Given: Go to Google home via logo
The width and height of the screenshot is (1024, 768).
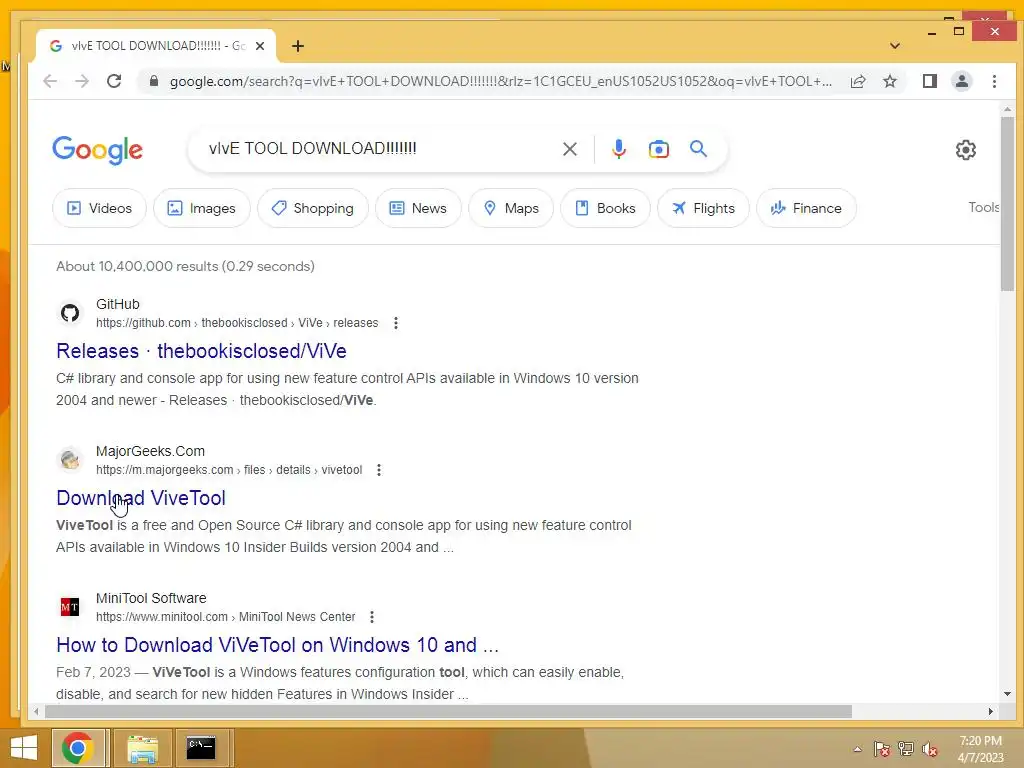Looking at the screenshot, I should 97,150.
